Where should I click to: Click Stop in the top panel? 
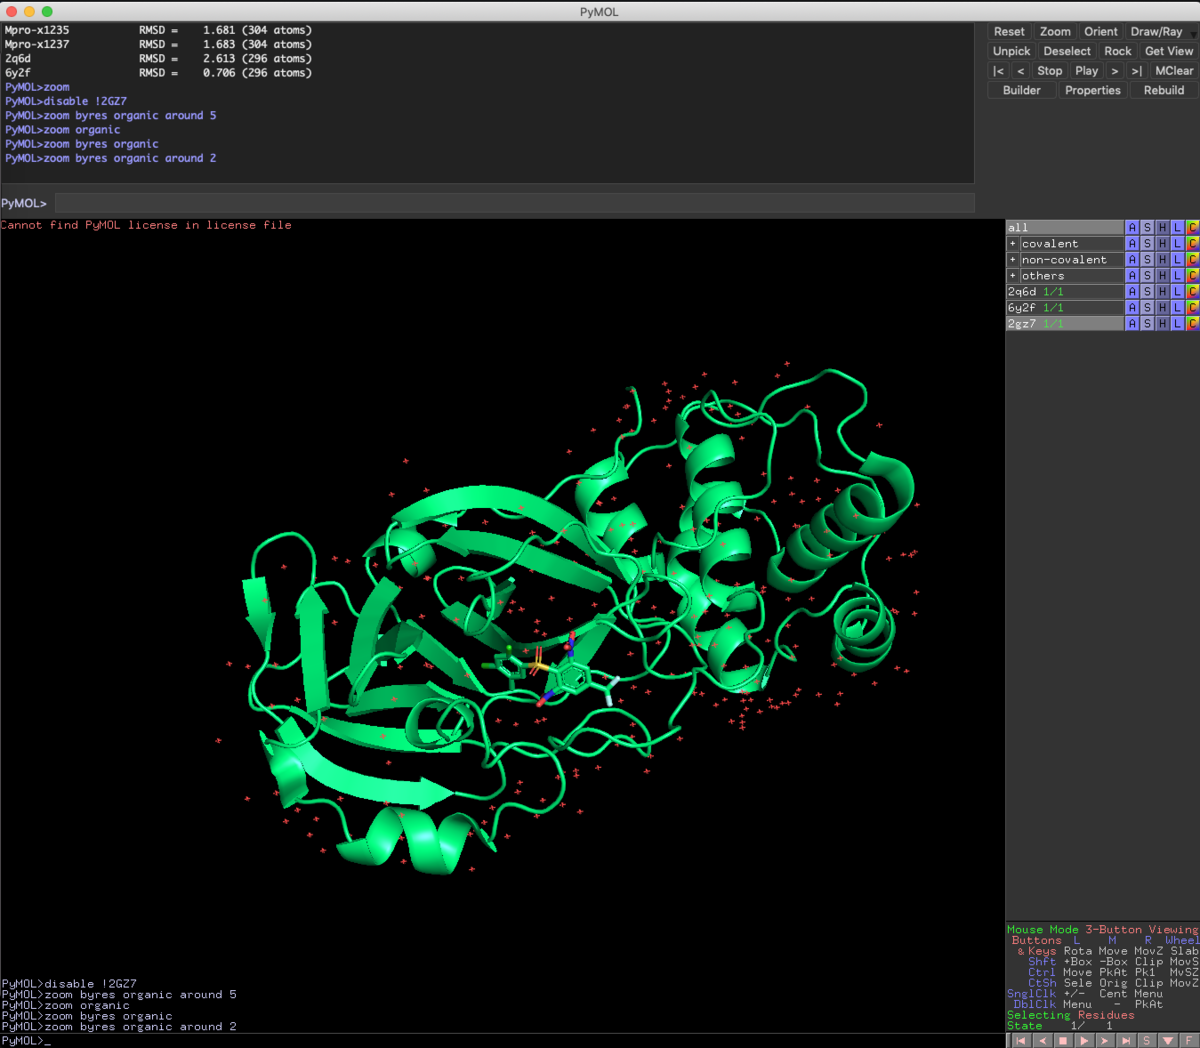point(1050,71)
